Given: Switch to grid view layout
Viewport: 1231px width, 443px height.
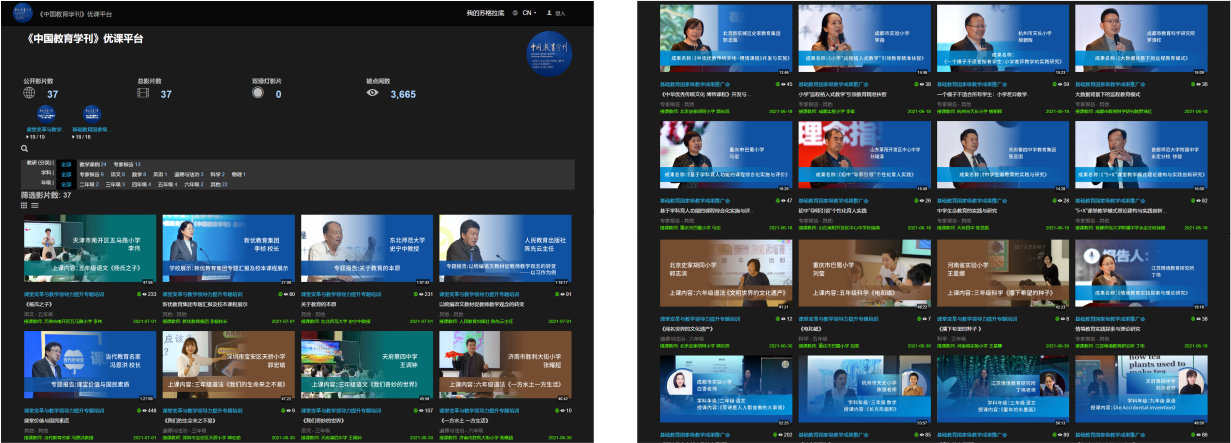Looking at the screenshot, I should pos(25,204).
